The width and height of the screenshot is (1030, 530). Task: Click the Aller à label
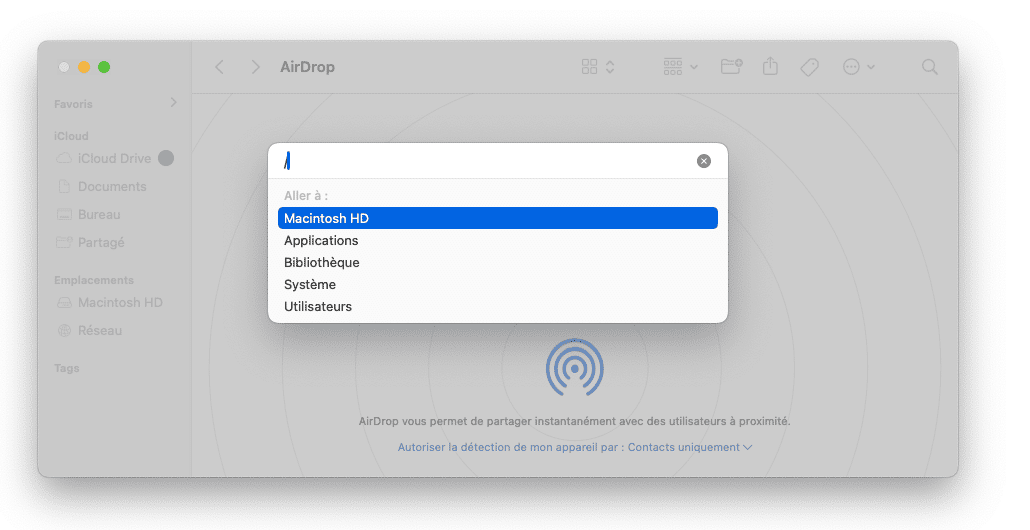pos(306,196)
